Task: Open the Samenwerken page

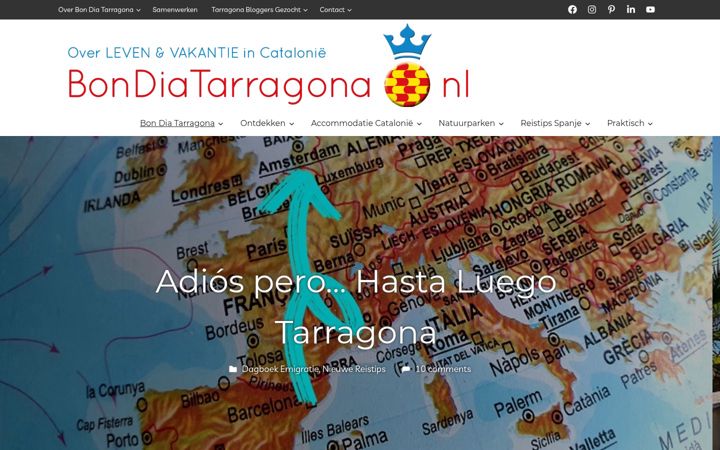Action: pos(175,10)
